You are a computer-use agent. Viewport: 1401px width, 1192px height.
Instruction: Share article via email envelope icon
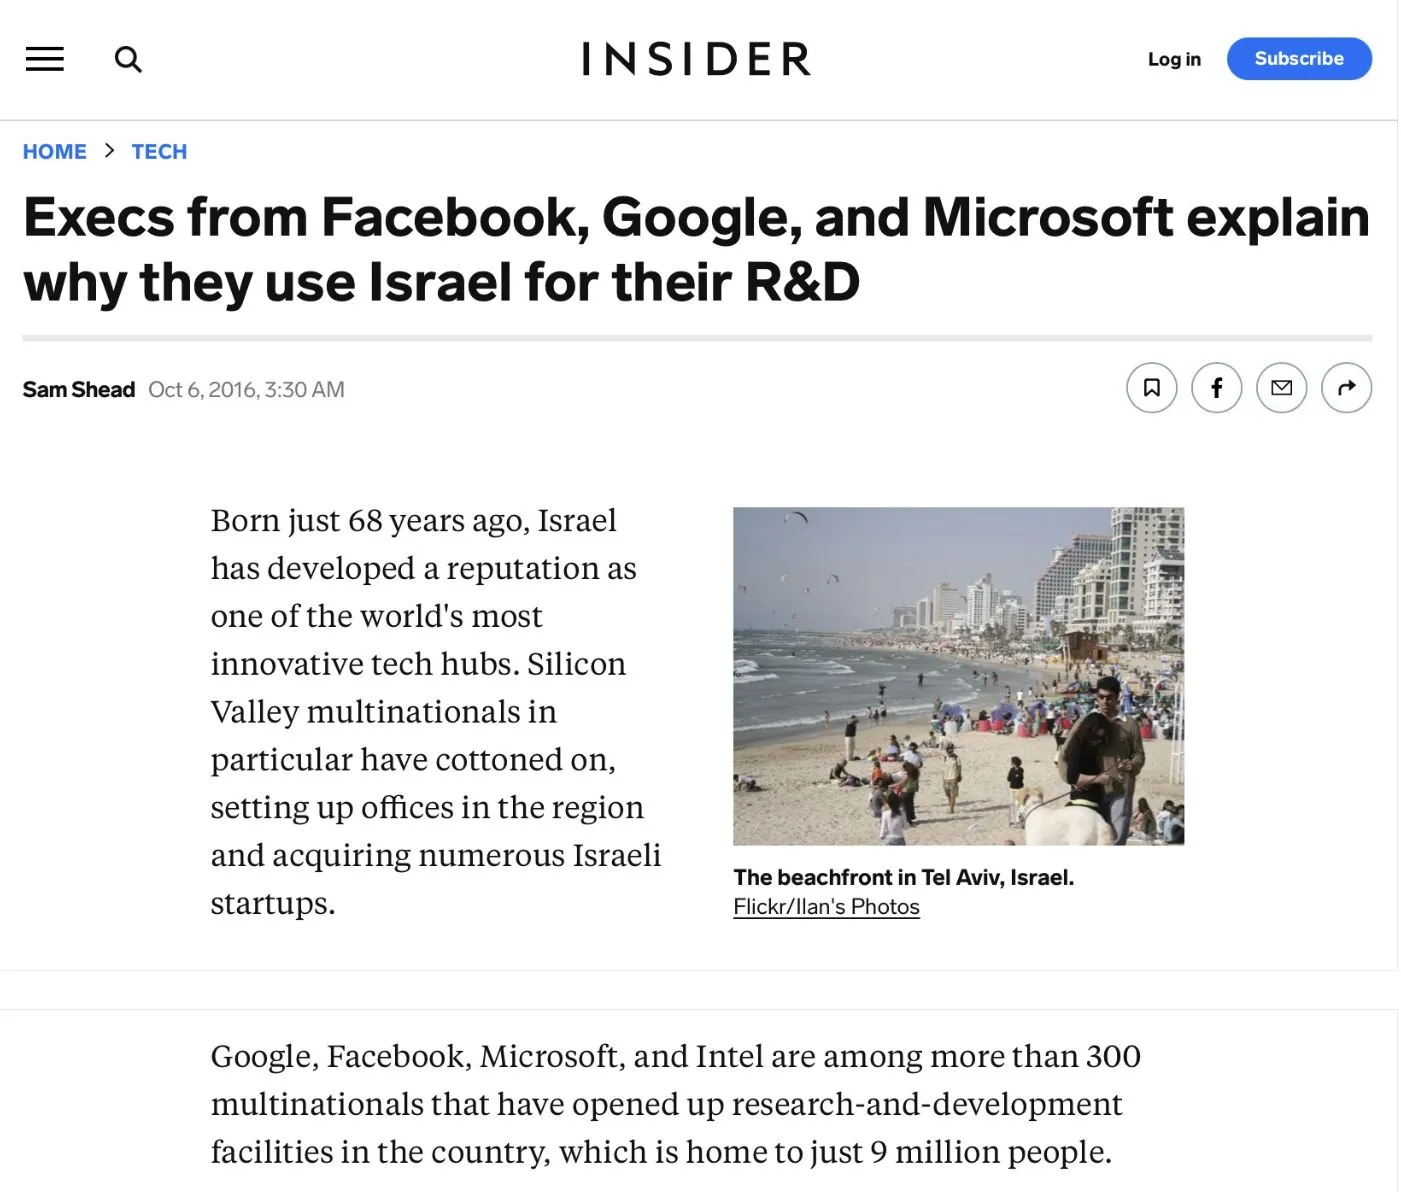tap(1281, 388)
